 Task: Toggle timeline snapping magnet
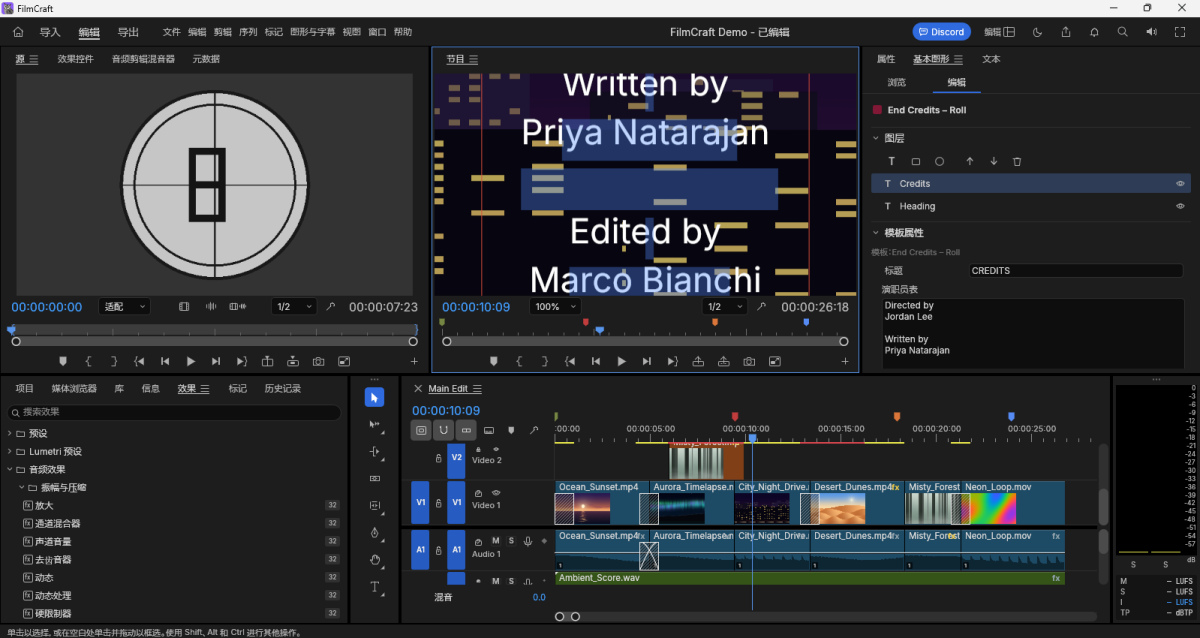click(444, 430)
